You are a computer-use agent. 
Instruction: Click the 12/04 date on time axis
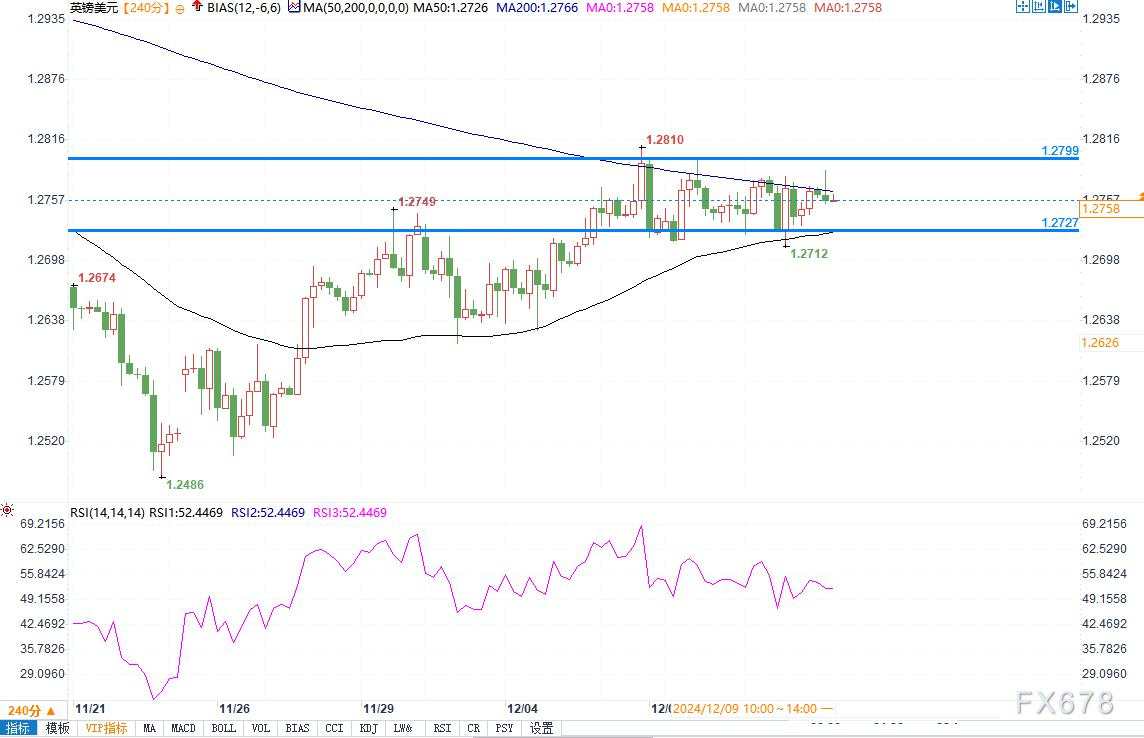click(522, 709)
